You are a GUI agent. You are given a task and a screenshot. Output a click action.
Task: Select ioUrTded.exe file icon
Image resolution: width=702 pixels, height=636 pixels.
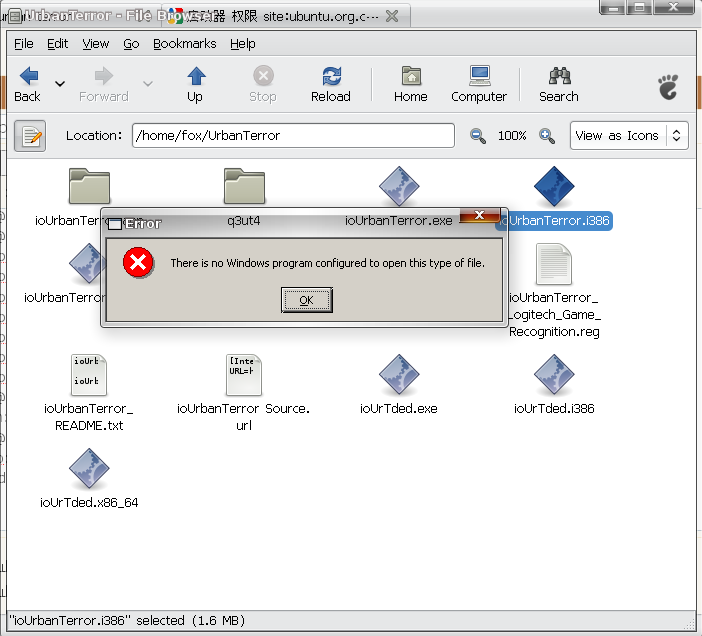point(398,374)
